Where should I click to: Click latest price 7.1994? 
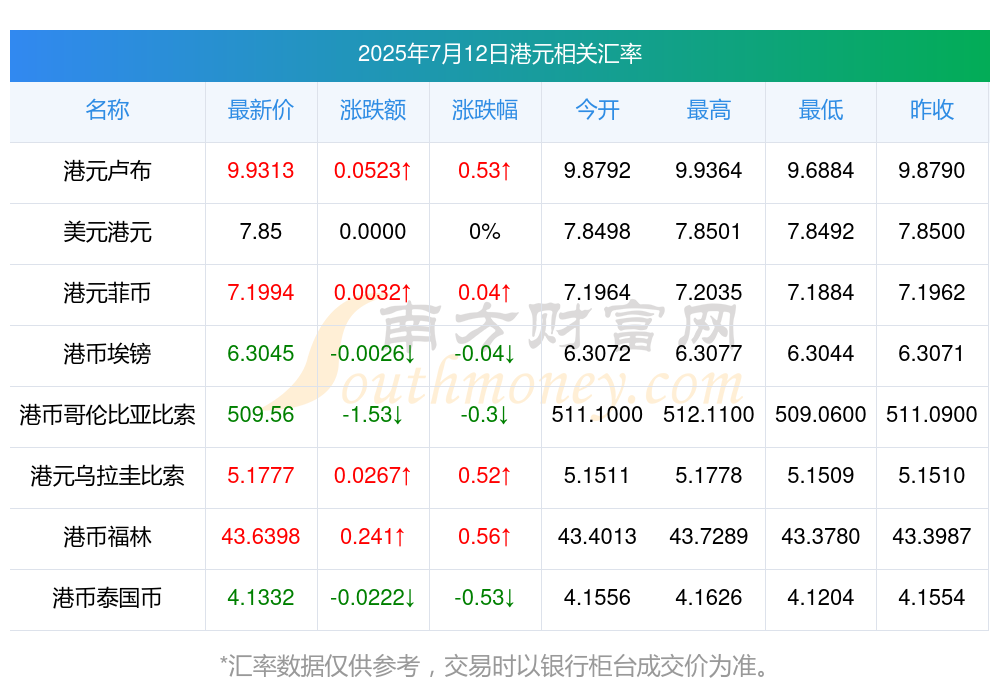point(261,292)
